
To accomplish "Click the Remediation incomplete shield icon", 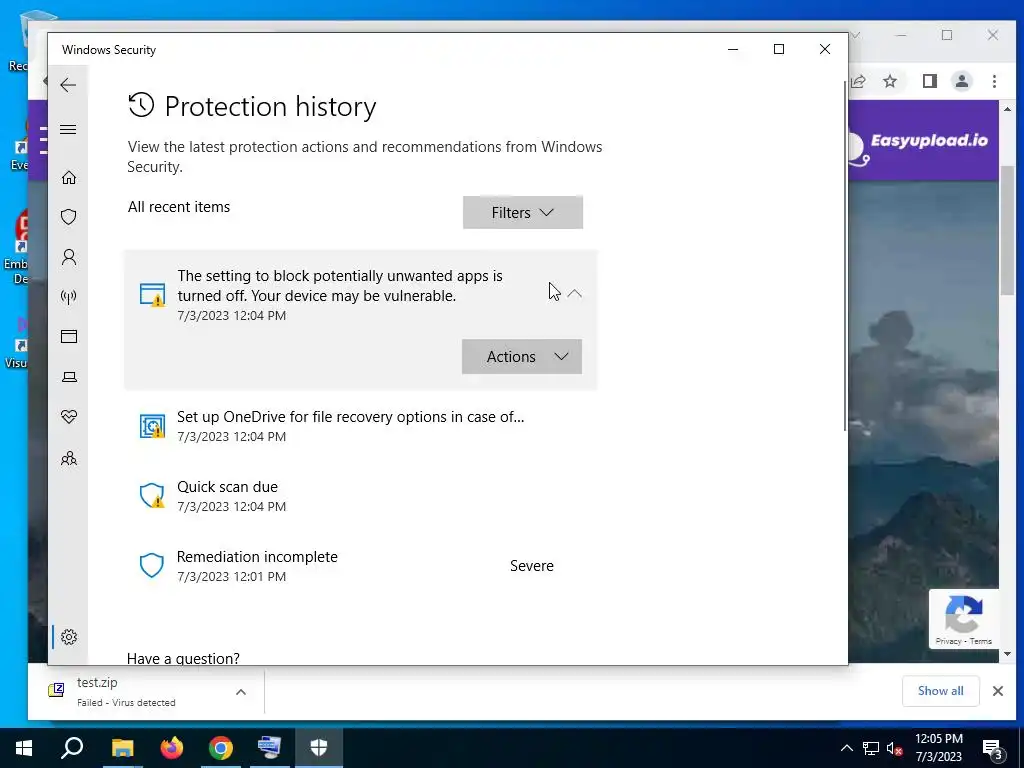I will pyautogui.click(x=152, y=566).
